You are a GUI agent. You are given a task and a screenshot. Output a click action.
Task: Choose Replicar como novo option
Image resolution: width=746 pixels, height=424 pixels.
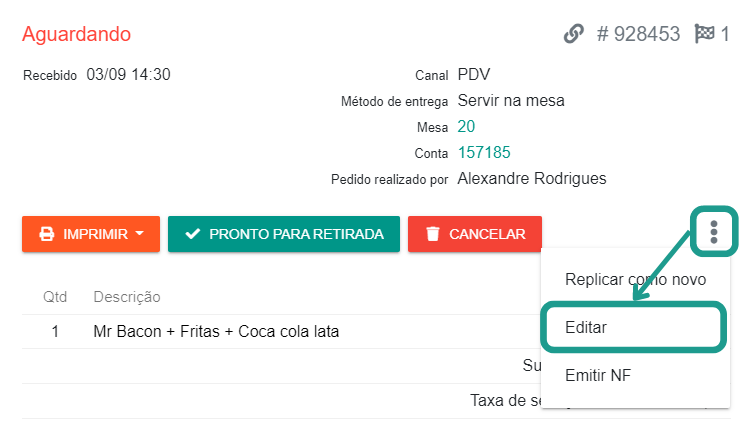pyautogui.click(x=635, y=279)
